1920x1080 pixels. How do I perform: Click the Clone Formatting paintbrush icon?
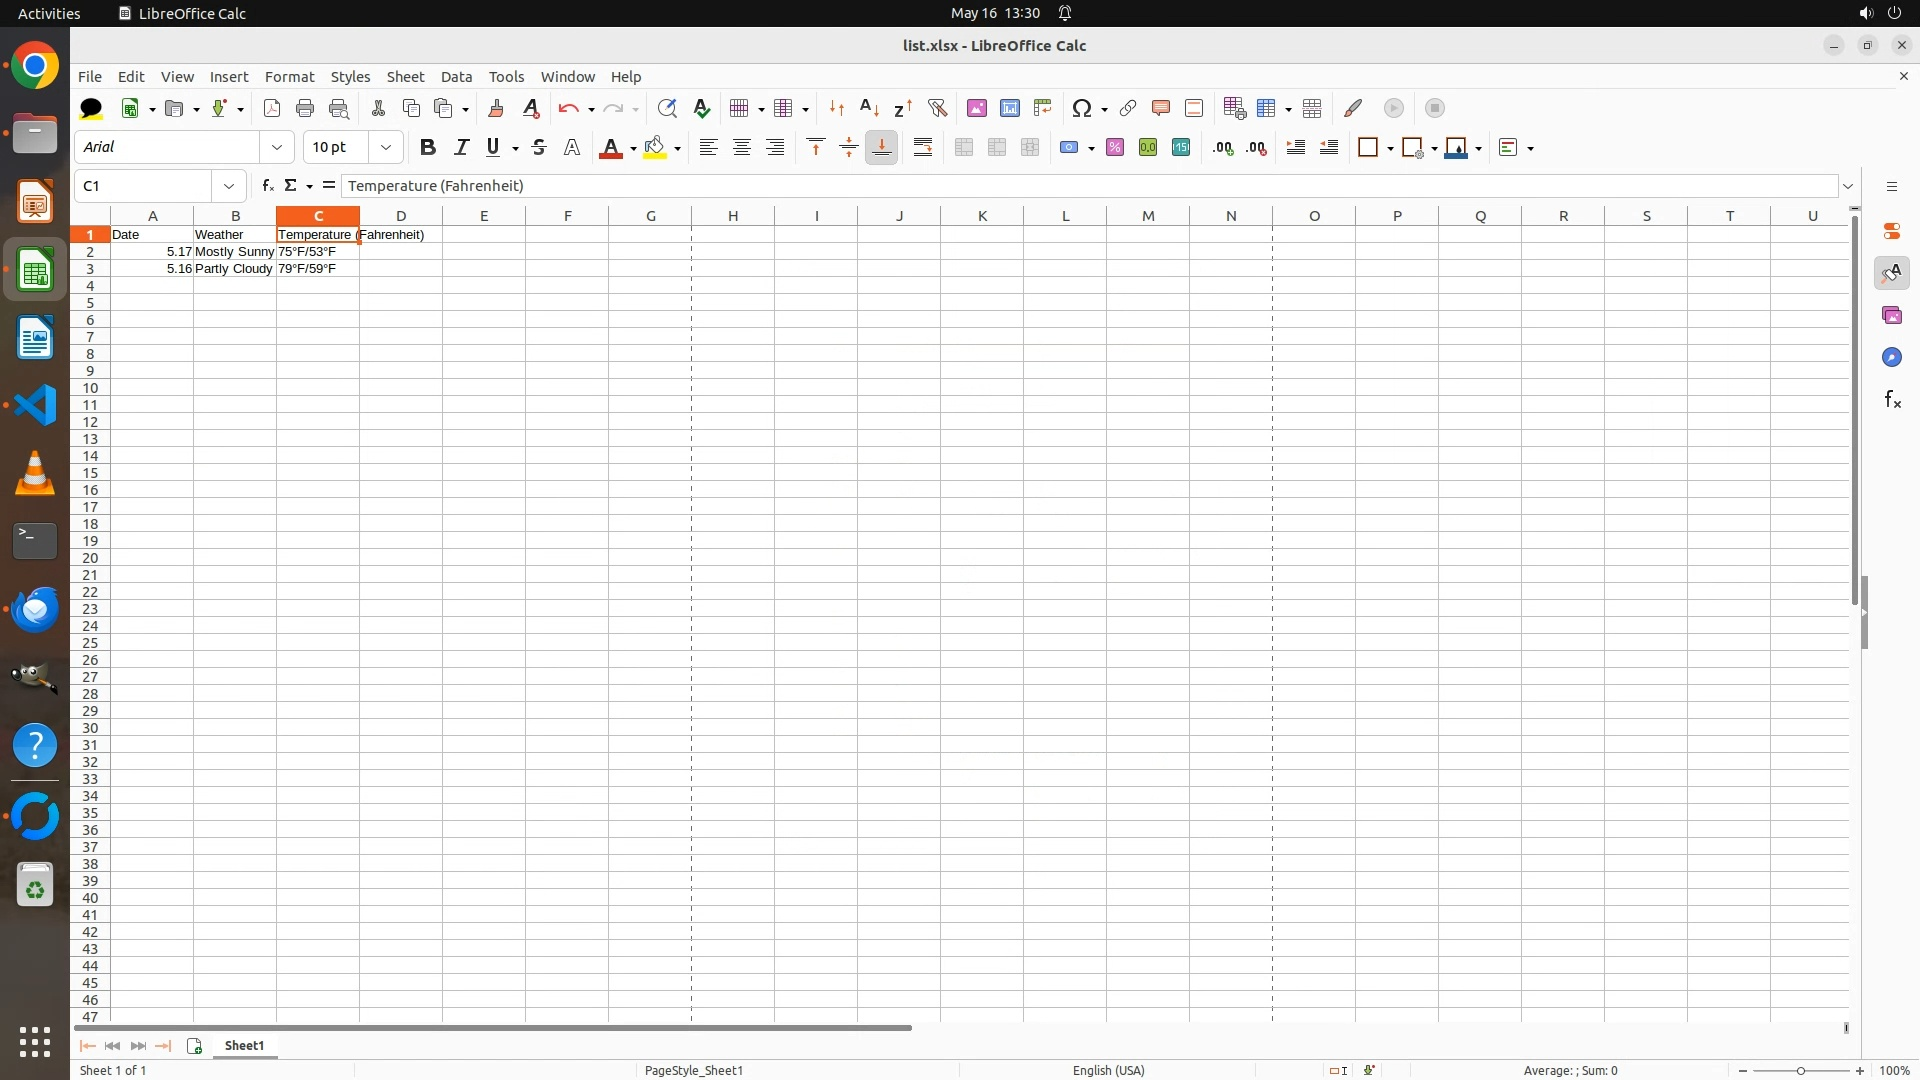(x=496, y=108)
